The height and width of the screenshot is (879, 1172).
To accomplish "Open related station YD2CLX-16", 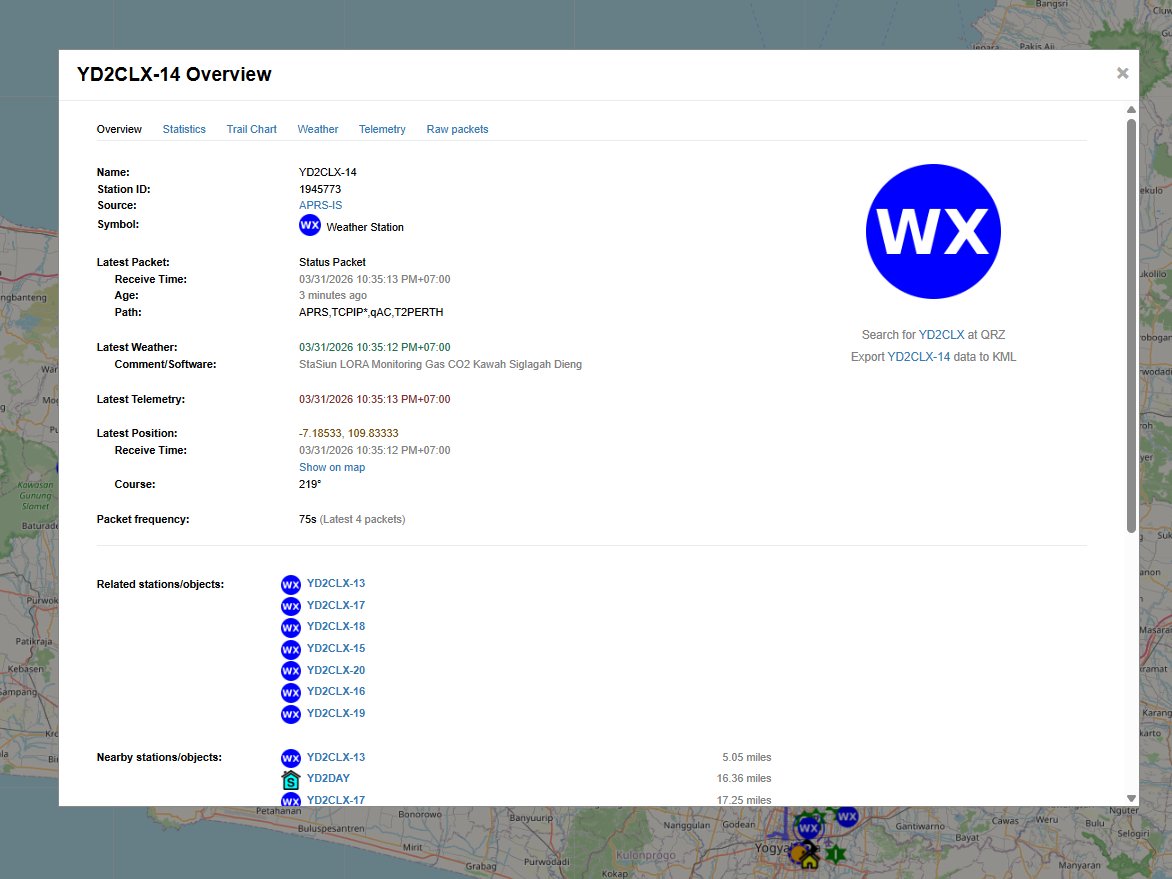I will pos(336,691).
